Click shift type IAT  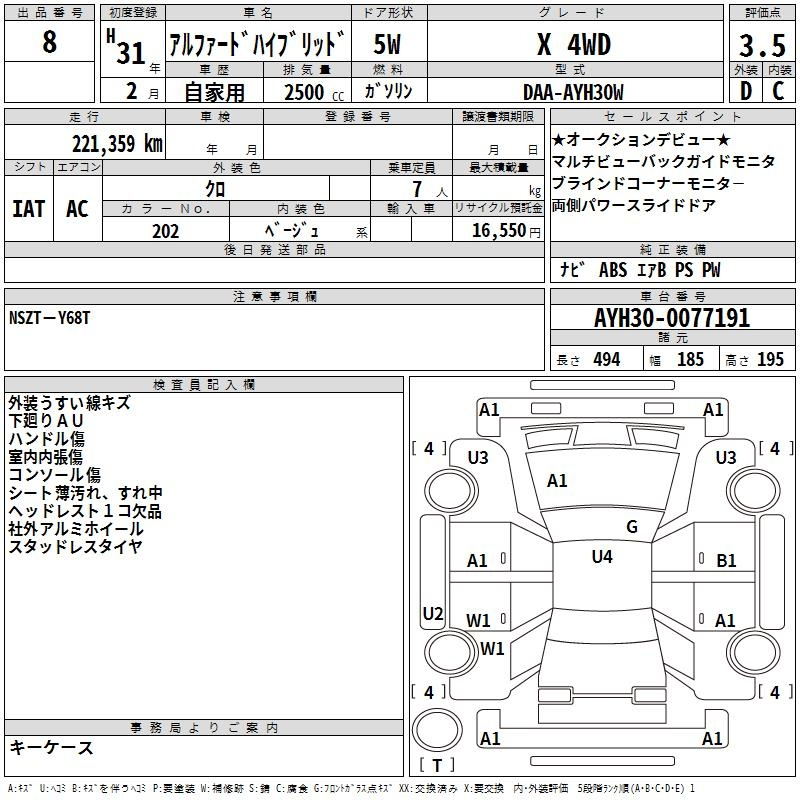[x=29, y=209]
